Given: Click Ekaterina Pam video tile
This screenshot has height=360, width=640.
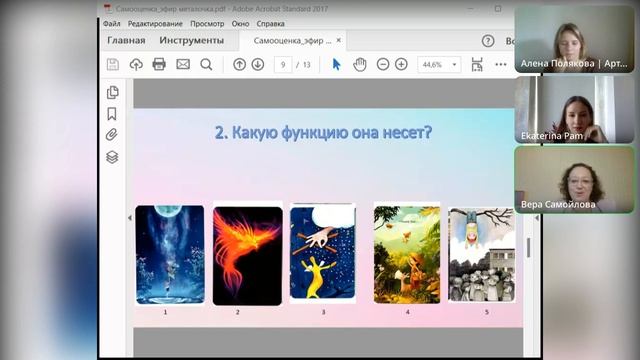Looking at the screenshot, I should [574, 109].
